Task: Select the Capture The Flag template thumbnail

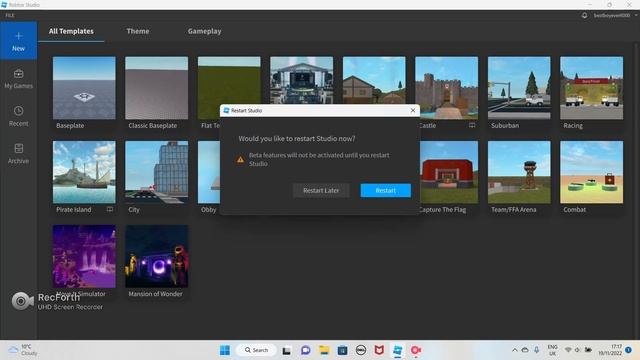Action: (449, 172)
